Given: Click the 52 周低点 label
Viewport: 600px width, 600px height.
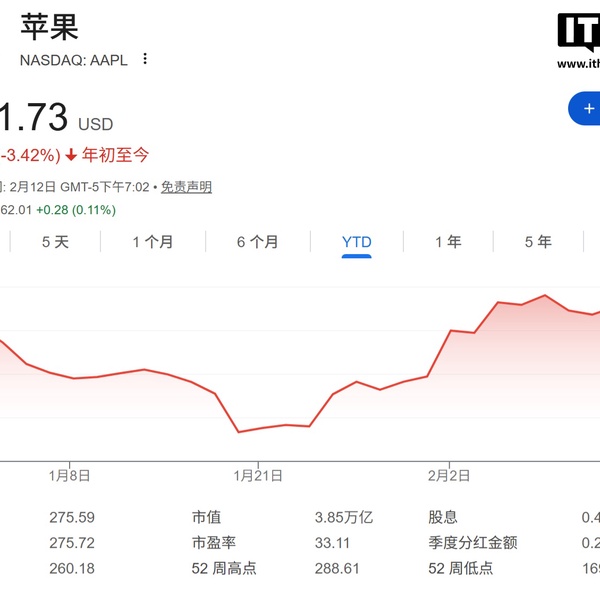Looking at the screenshot, I should 461,568.
